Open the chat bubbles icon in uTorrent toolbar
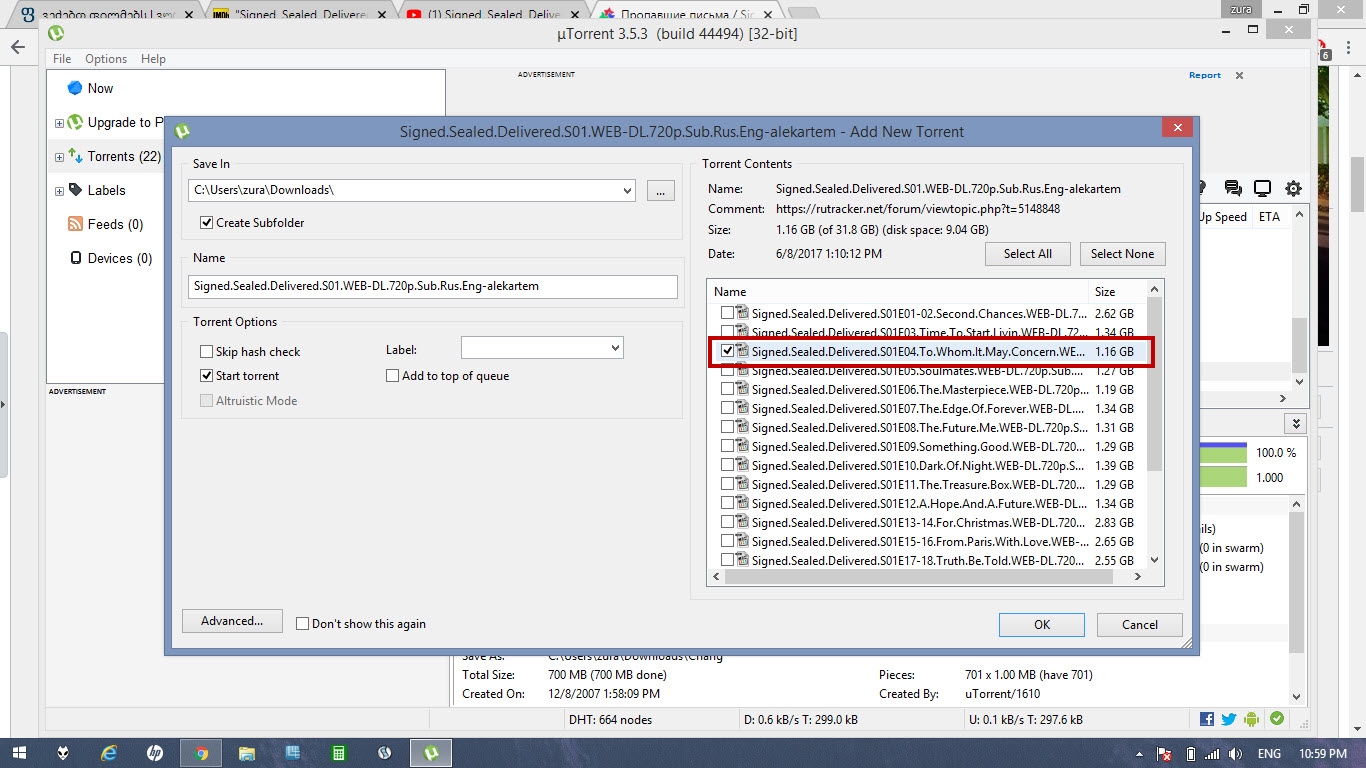1366x768 pixels. pos(1233,188)
